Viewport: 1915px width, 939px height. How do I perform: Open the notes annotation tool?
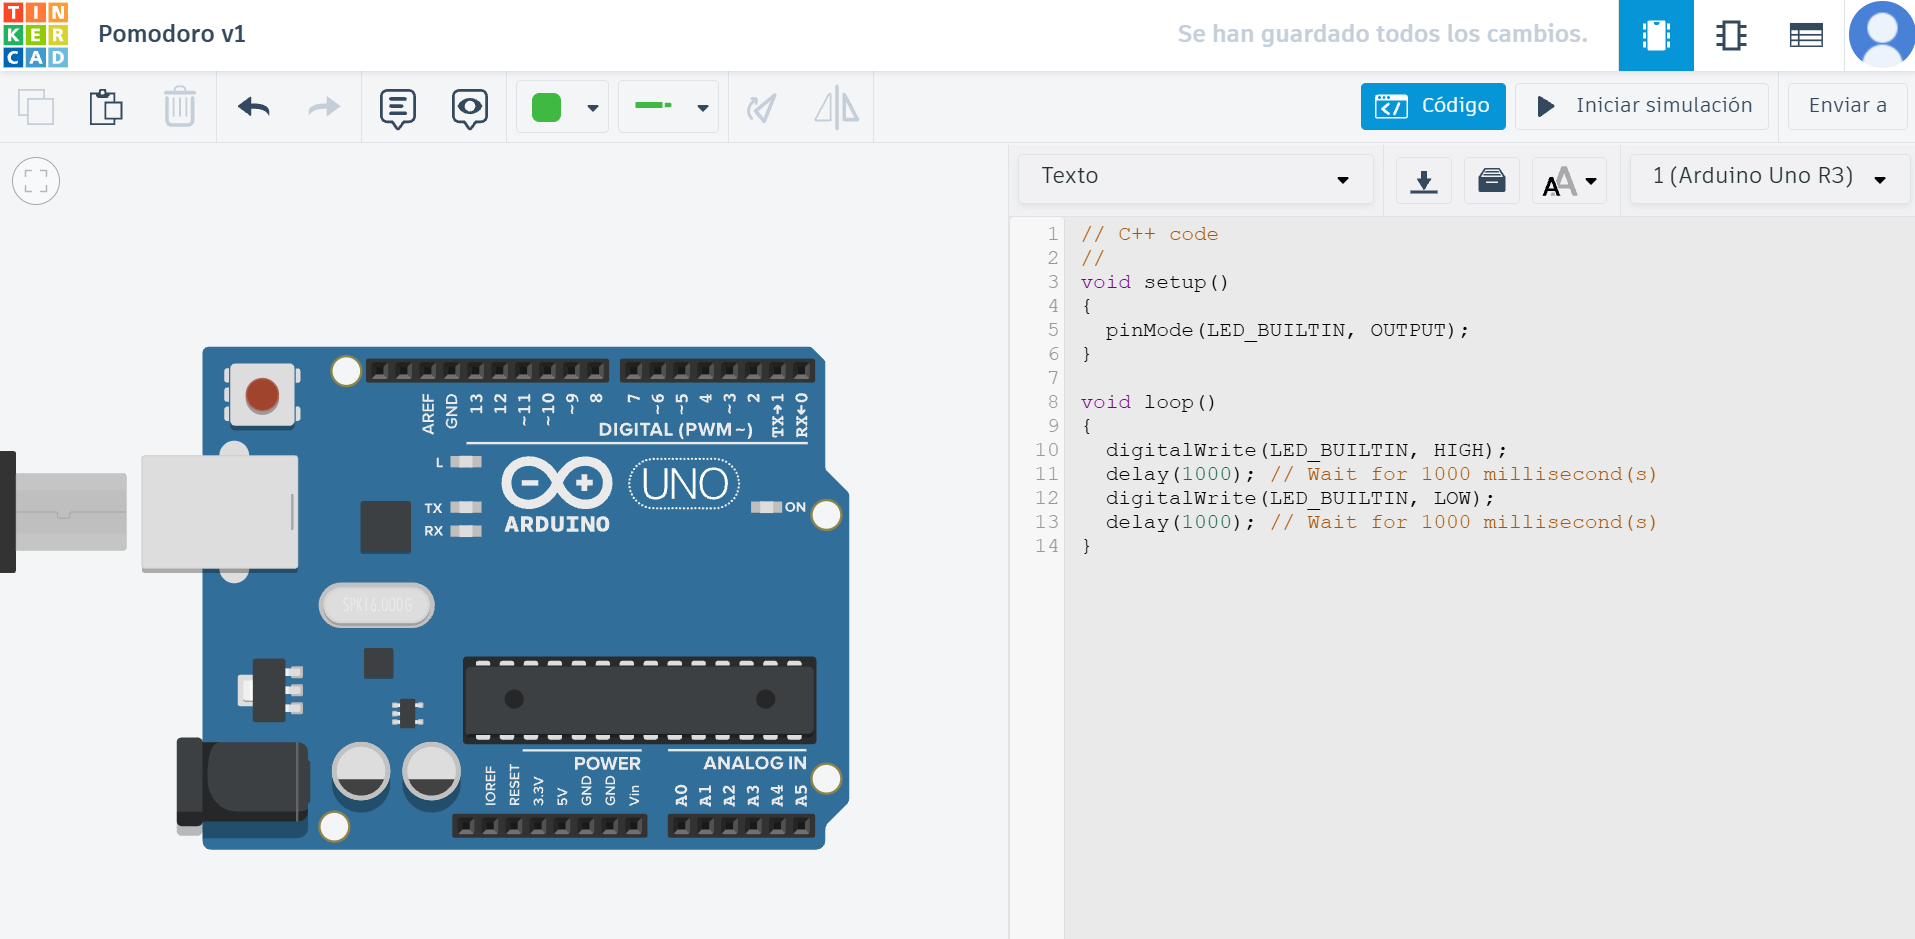[397, 107]
